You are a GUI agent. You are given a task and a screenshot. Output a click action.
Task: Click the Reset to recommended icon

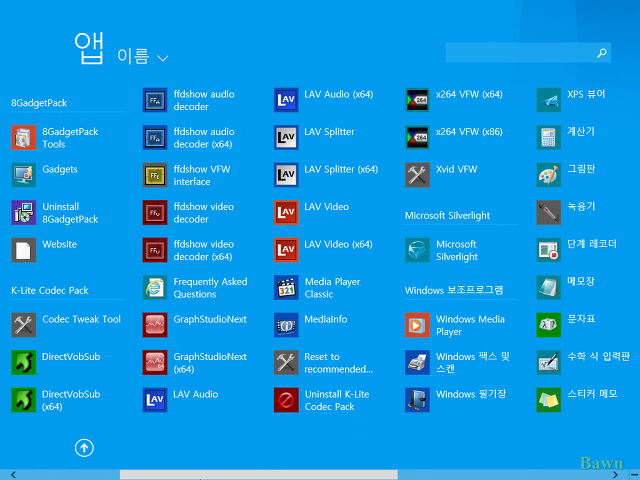(286, 362)
